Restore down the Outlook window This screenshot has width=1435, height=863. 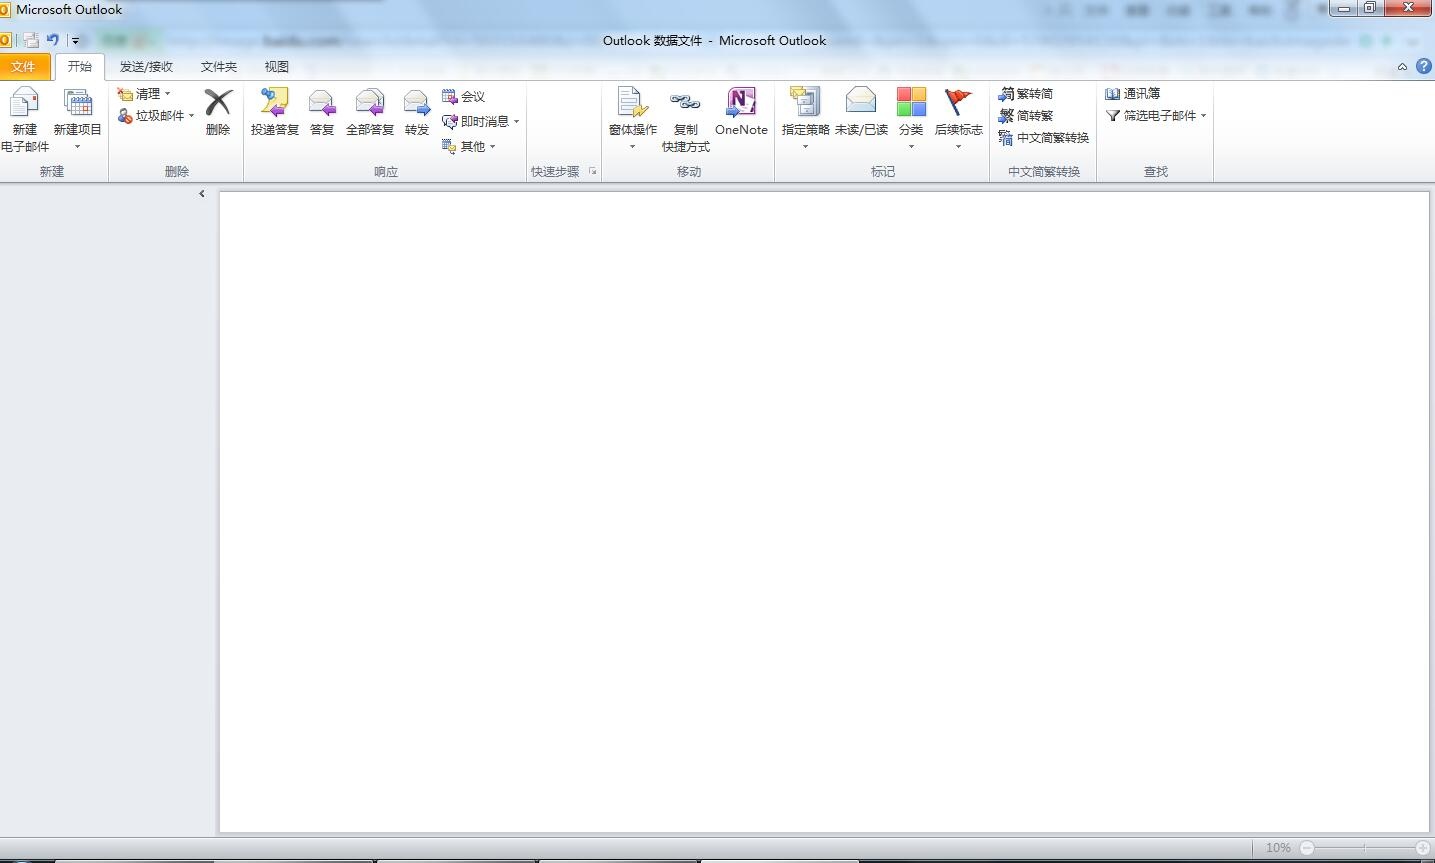pyautogui.click(x=1370, y=9)
